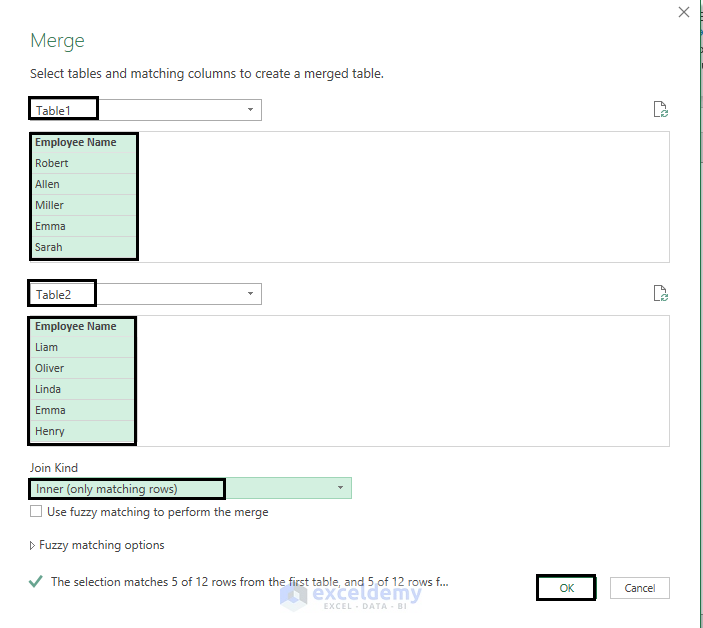Enable the fuzzy matching checkbox

[36, 512]
